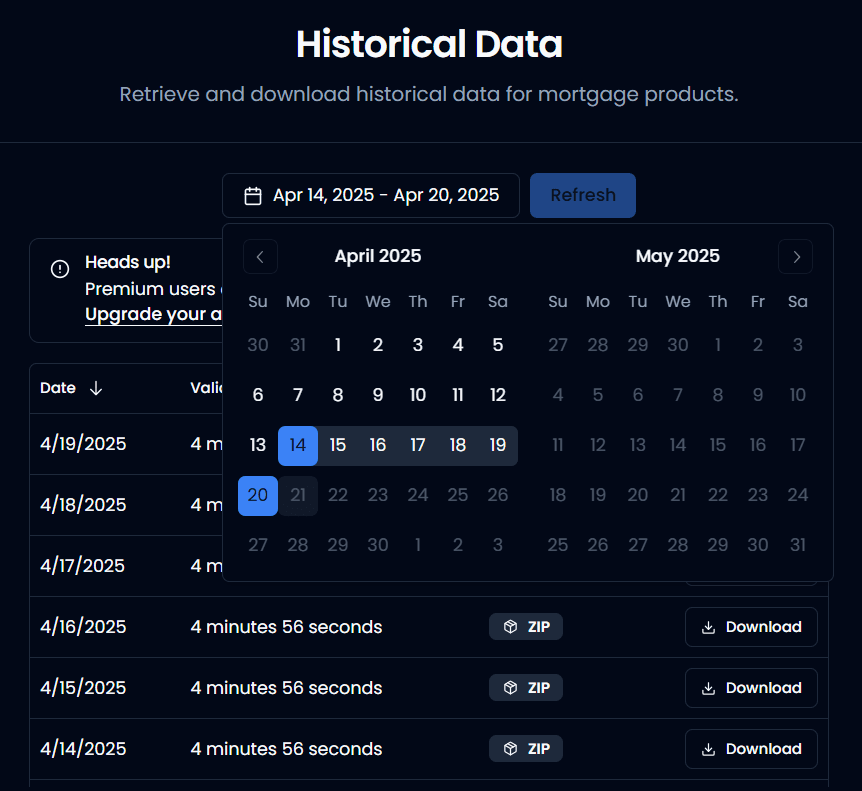Select April 12 in the calendar
Viewport: 862px width, 791px height.
click(x=498, y=395)
